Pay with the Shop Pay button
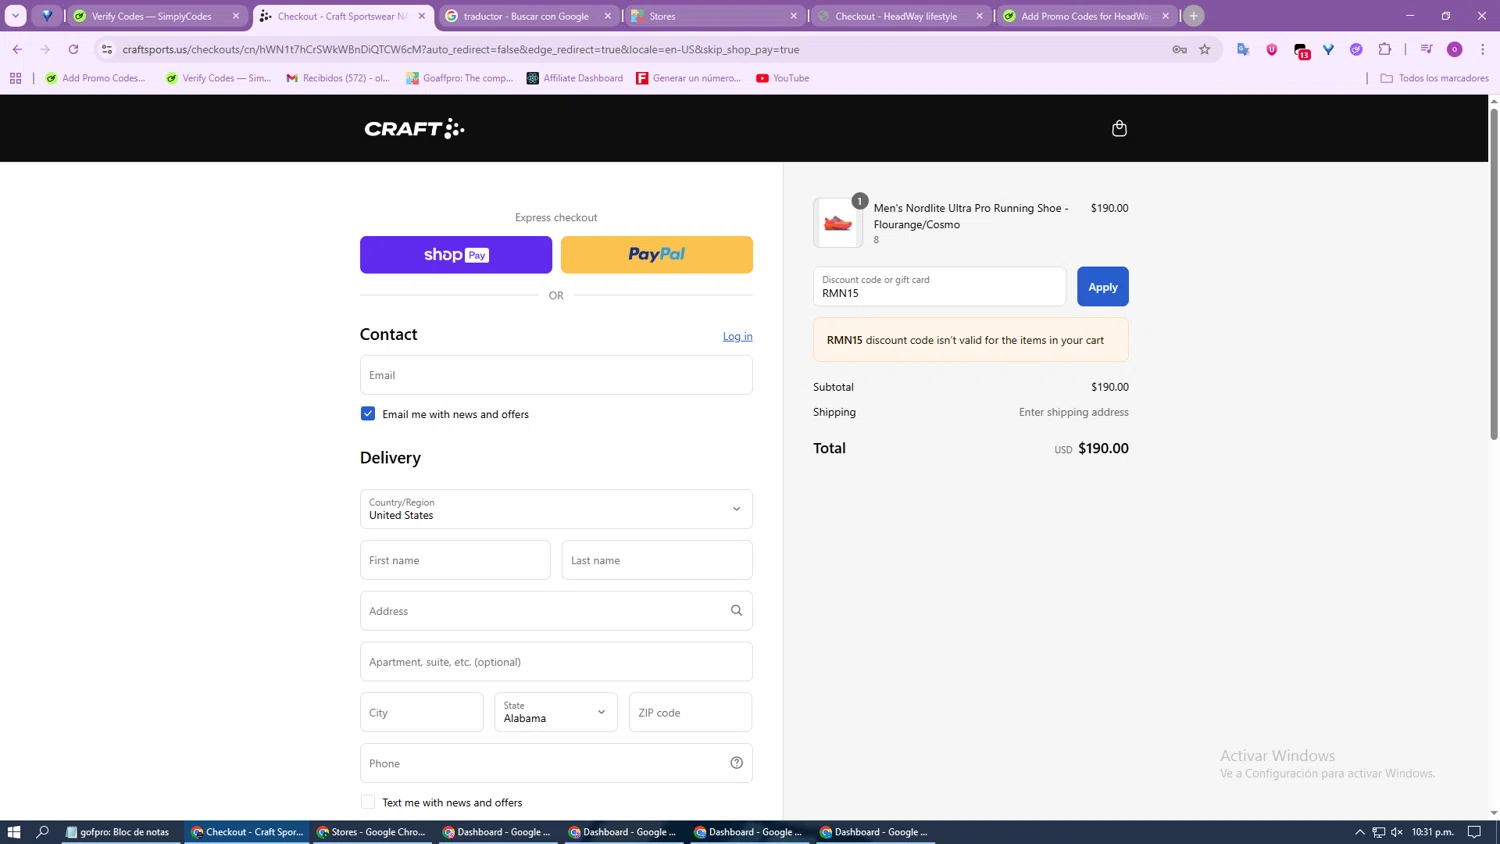This screenshot has height=844, width=1500. (456, 255)
